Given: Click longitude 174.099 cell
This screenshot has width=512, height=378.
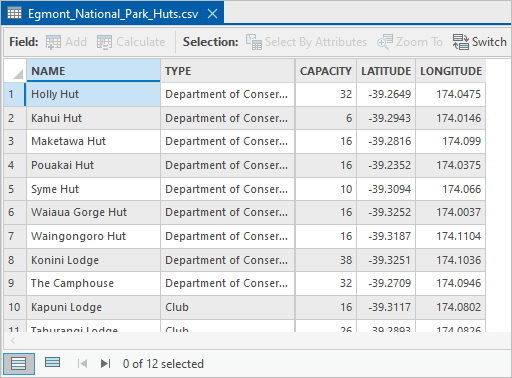Looking at the screenshot, I should pos(451,141).
